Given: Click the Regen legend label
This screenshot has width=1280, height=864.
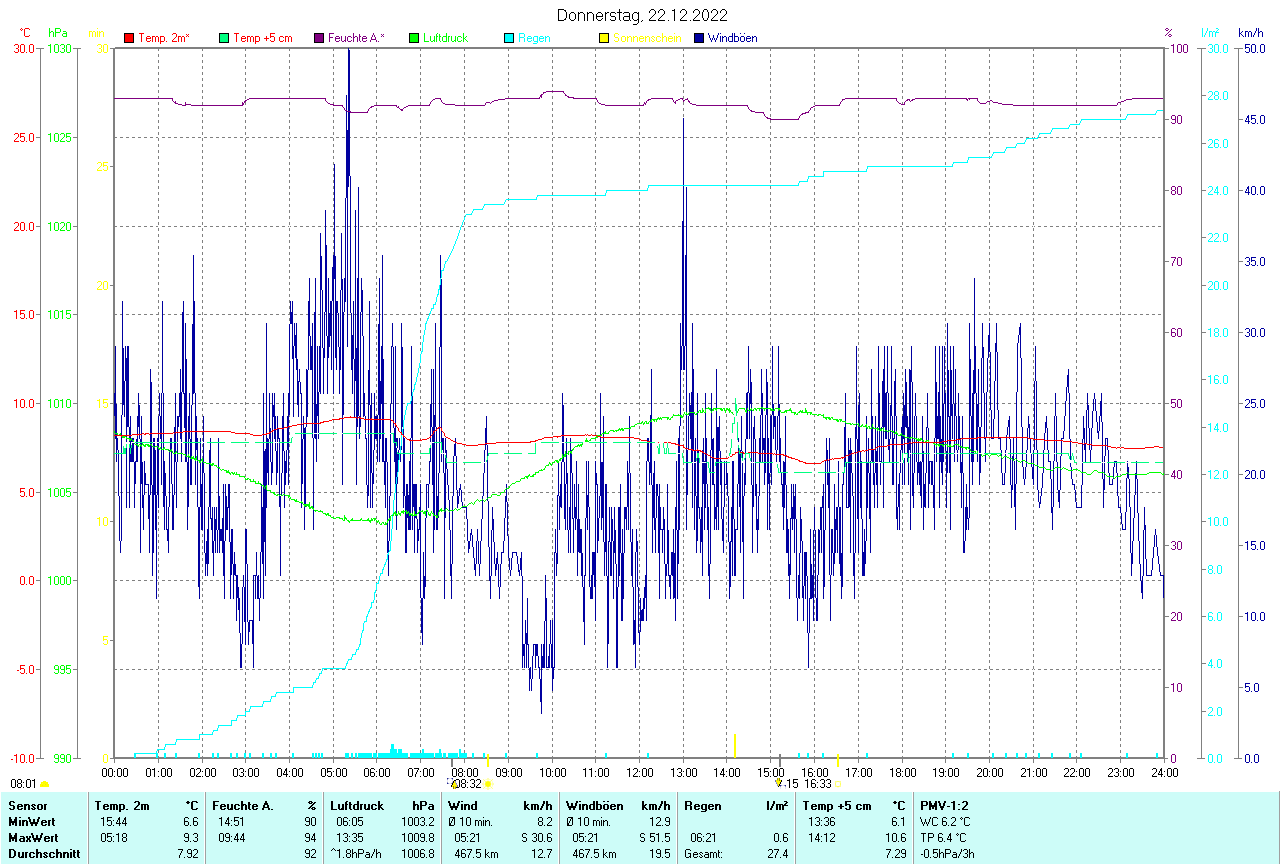Looking at the screenshot, I should (534, 38).
